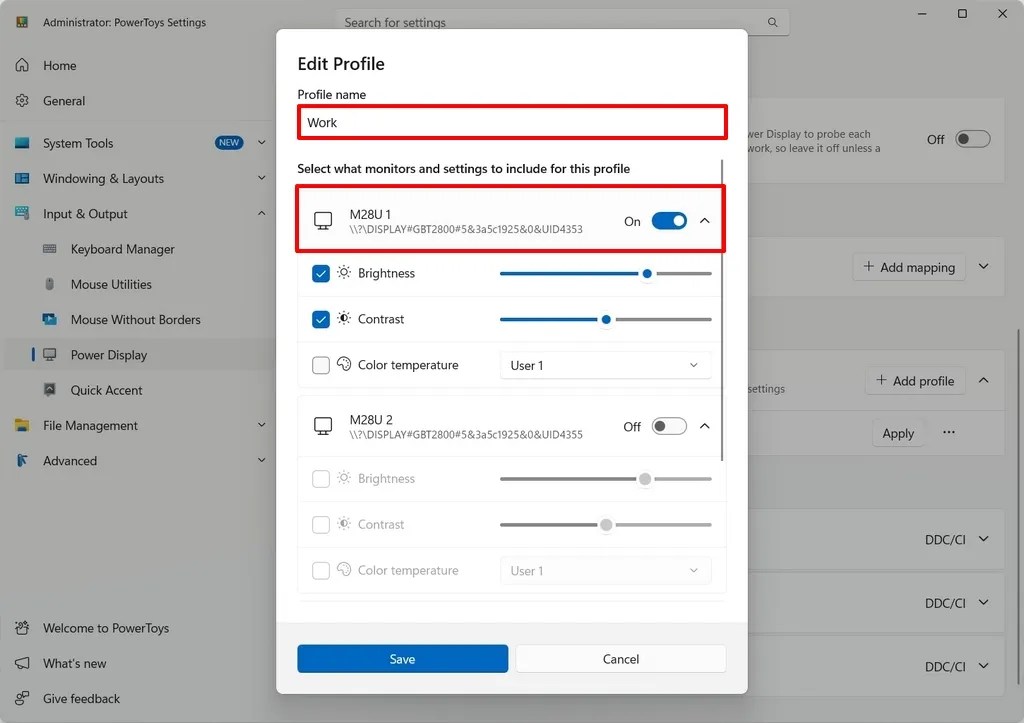Image resolution: width=1024 pixels, height=723 pixels.
Task: Click the Quick Accent icon
Action: point(50,390)
